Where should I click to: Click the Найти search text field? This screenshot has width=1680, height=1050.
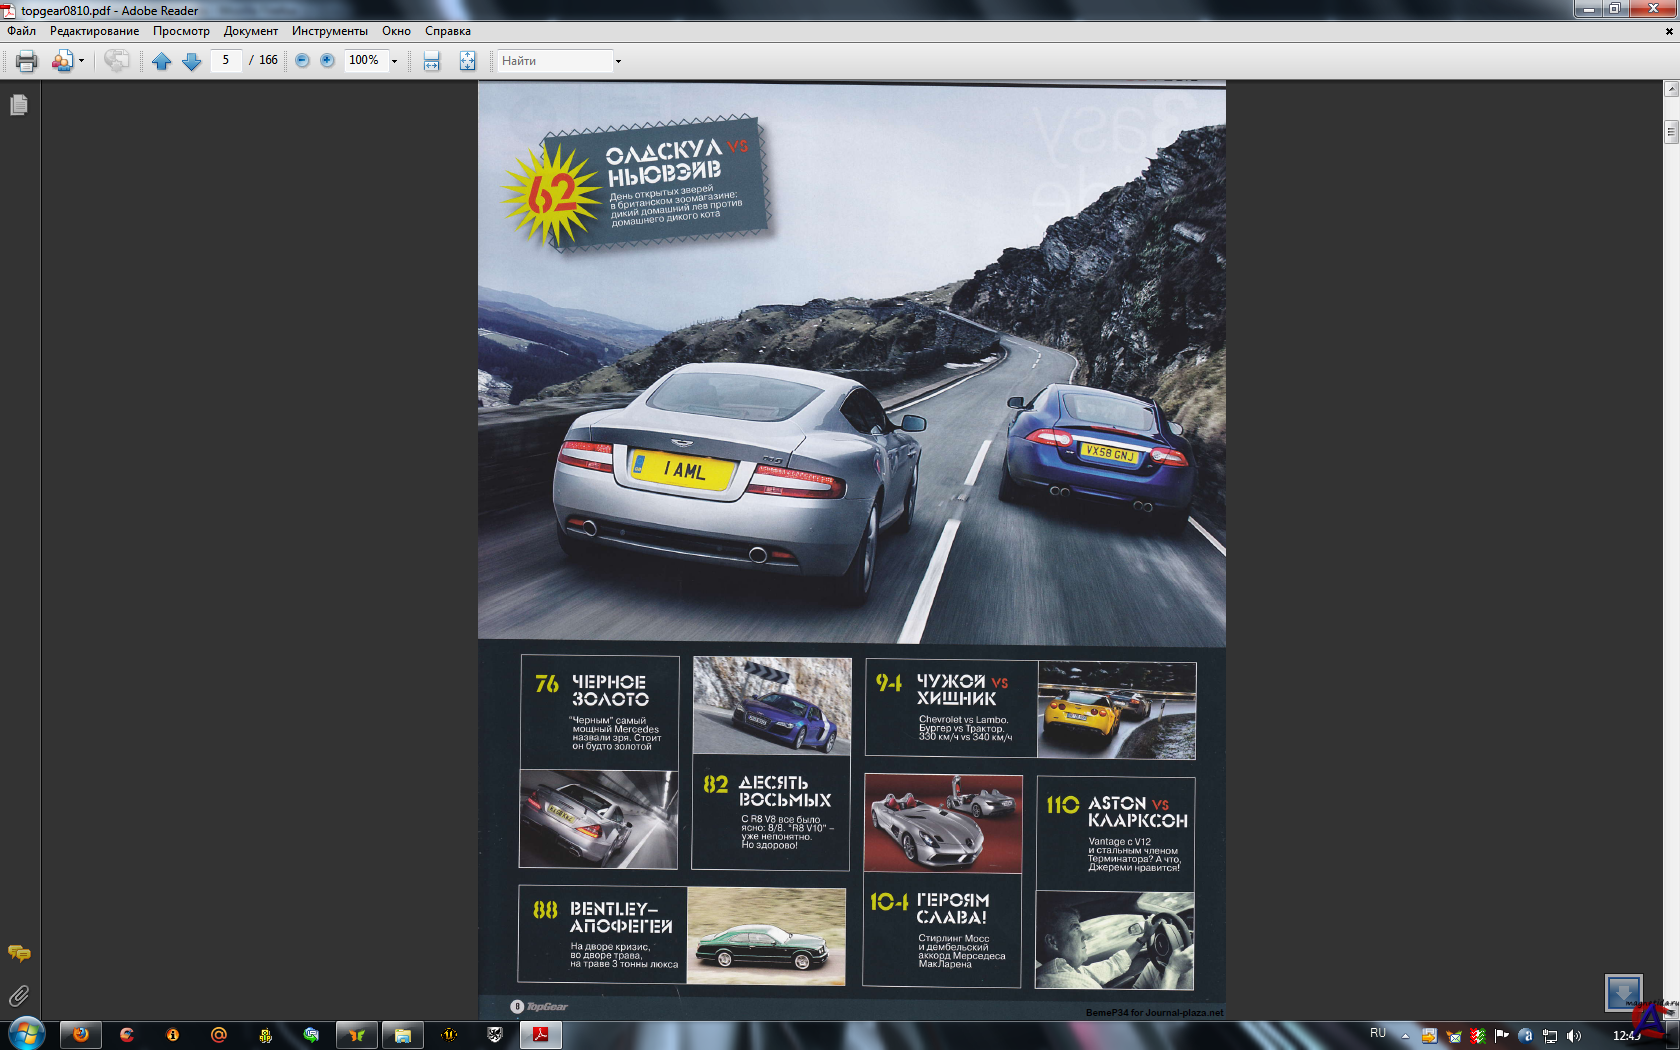click(x=554, y=61)
